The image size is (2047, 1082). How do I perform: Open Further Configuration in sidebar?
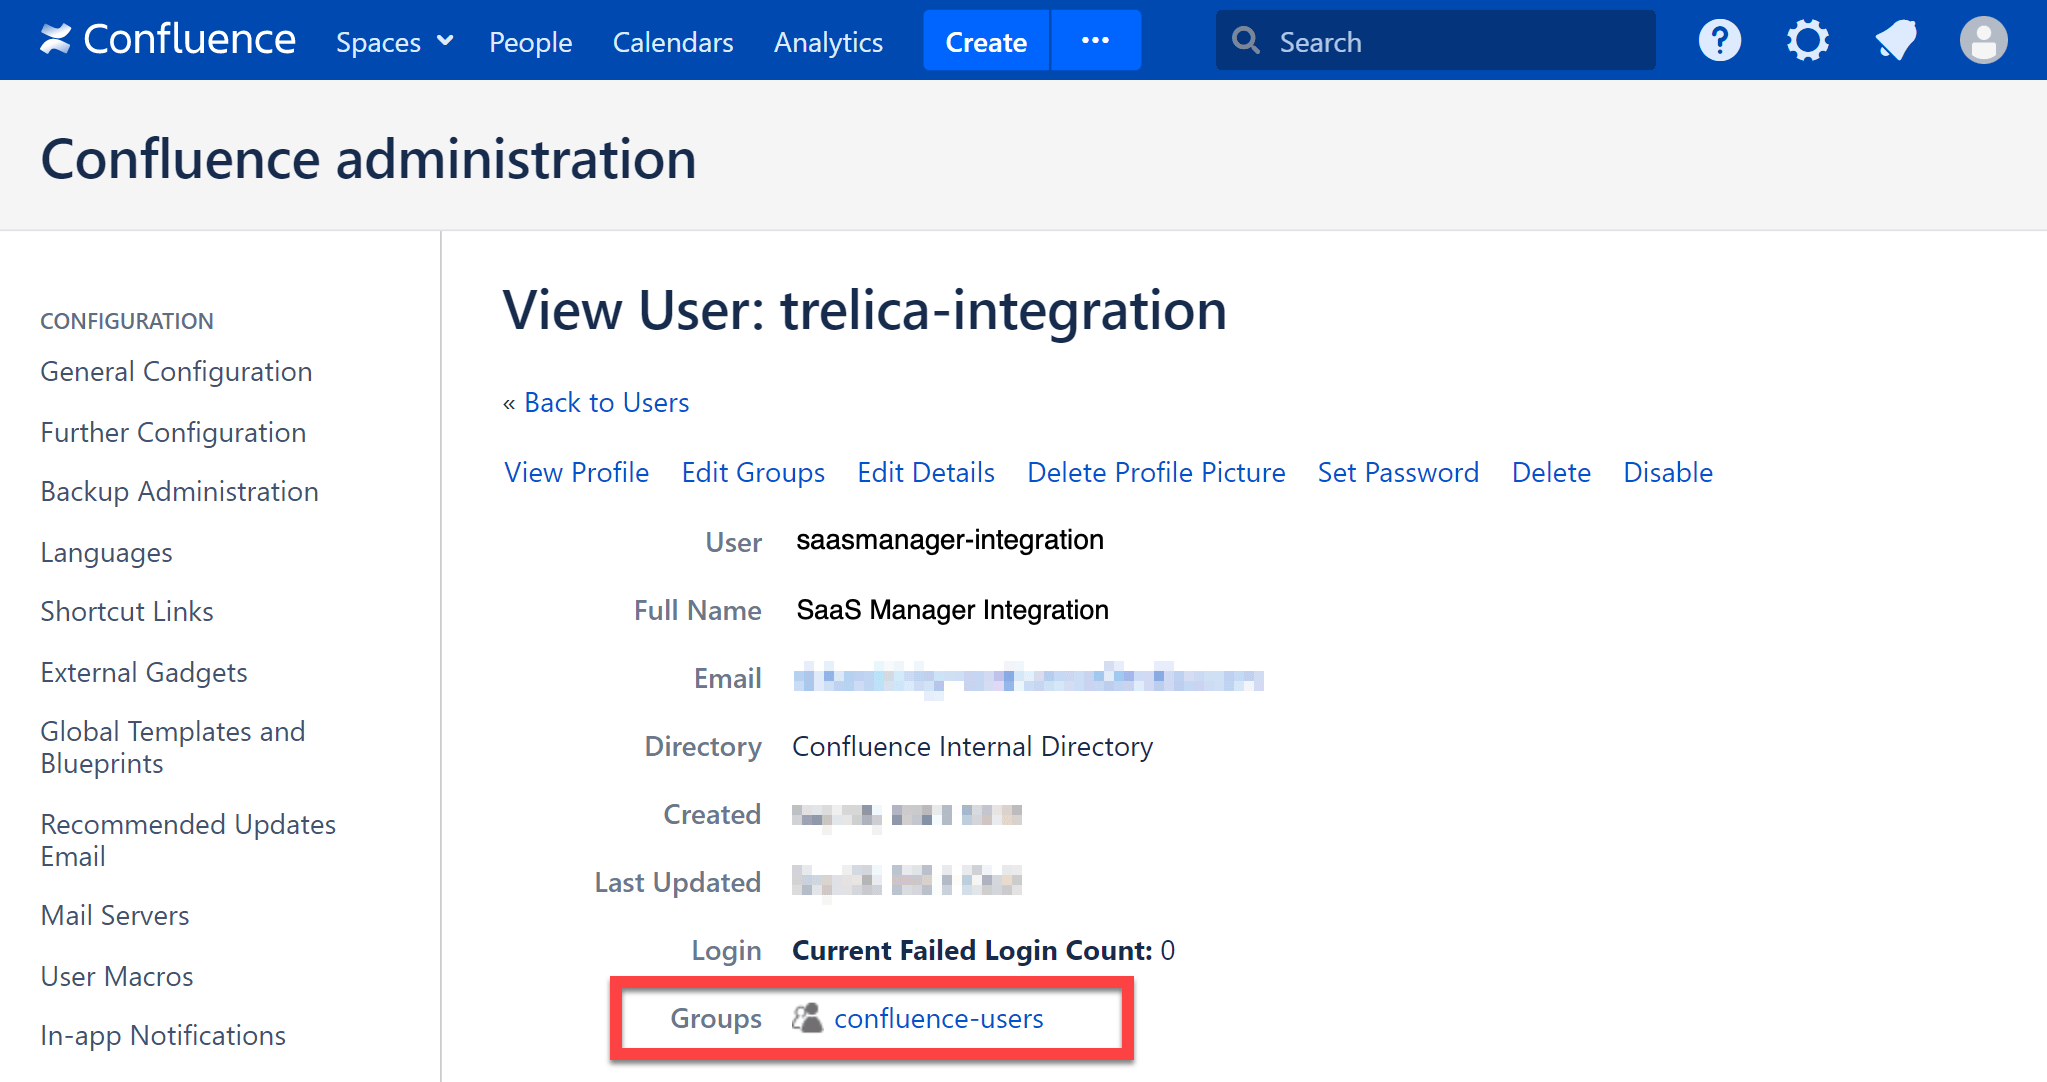click(x=173, y=432)
